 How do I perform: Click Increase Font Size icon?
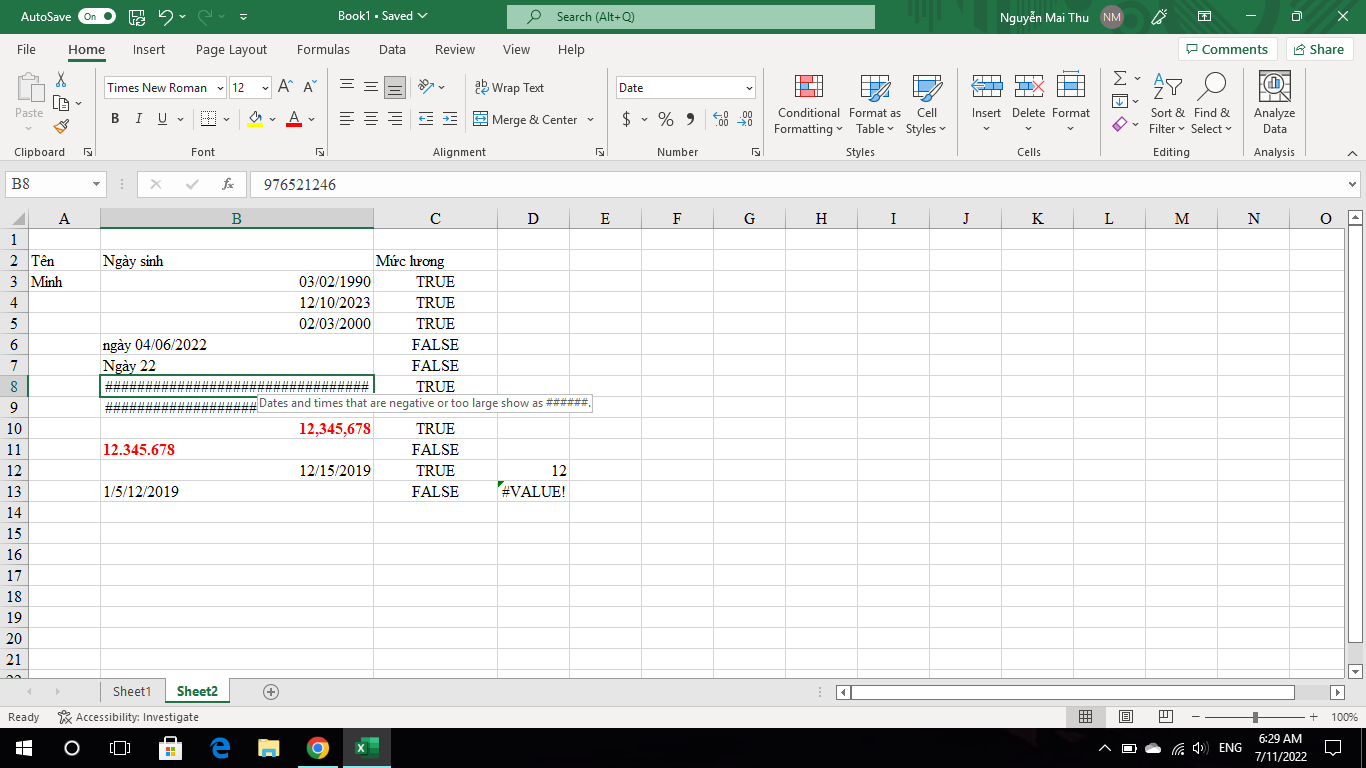285,87
